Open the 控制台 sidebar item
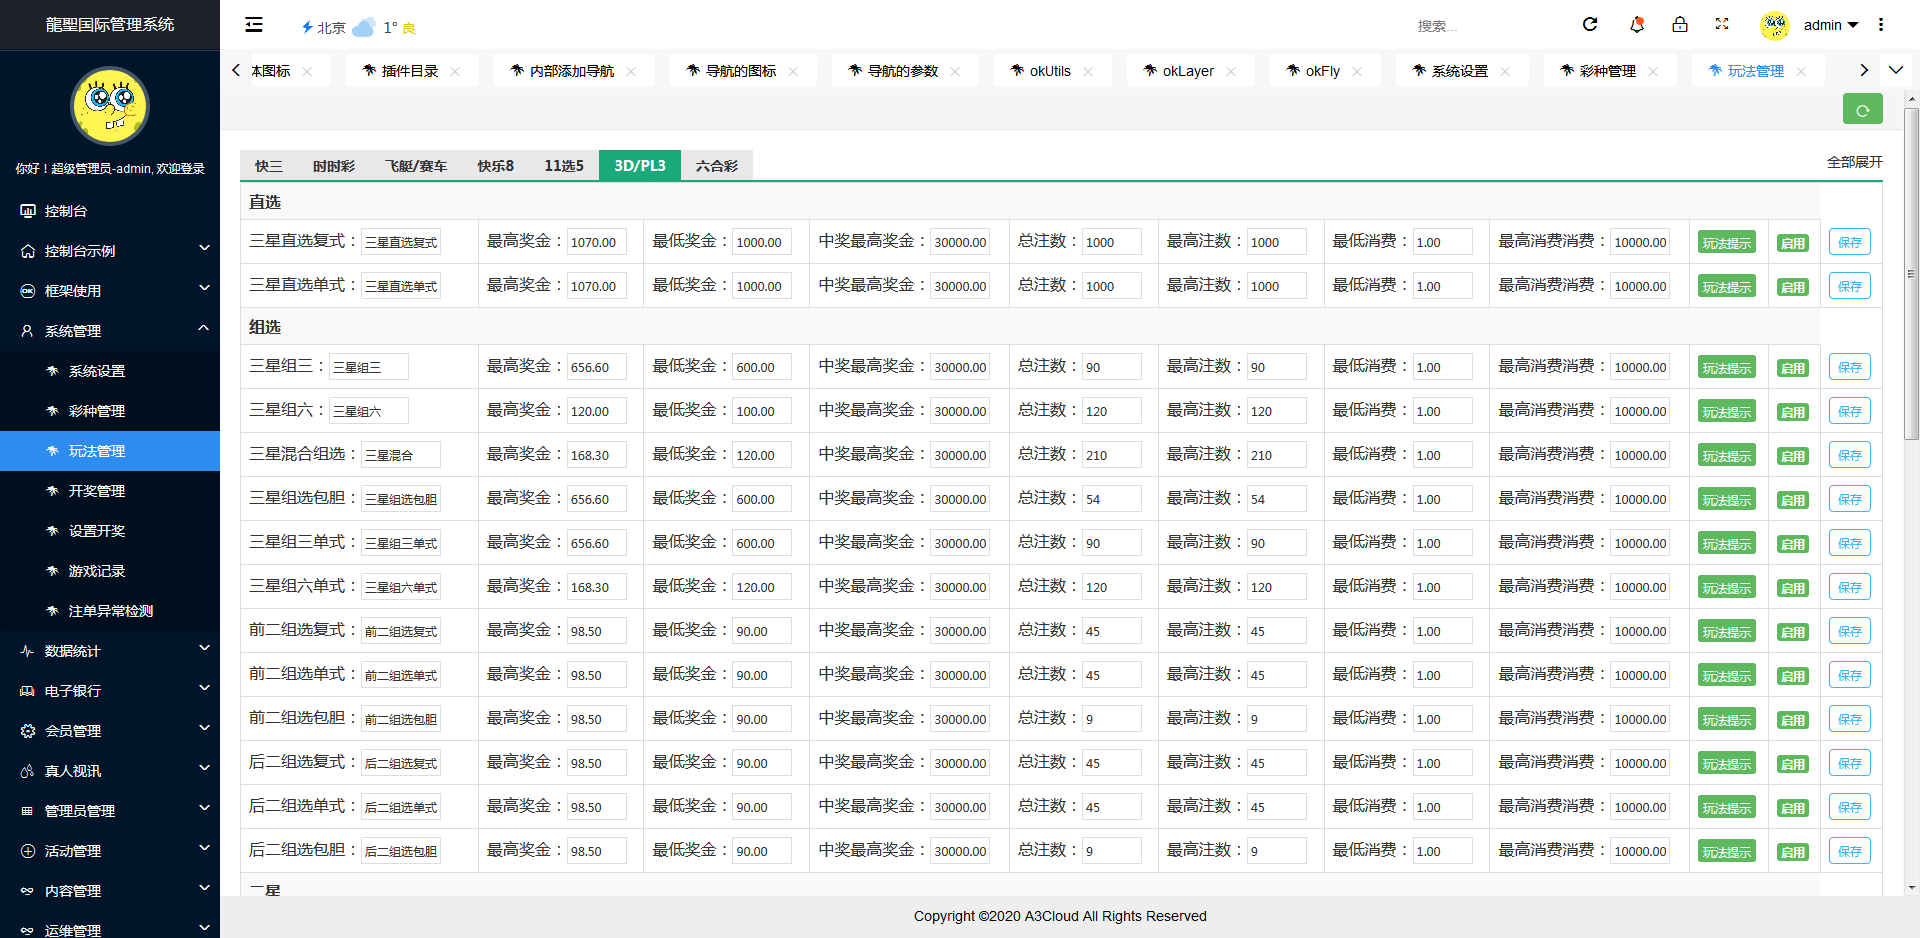This screenshot has width=1920, height=938. (110, 211)
